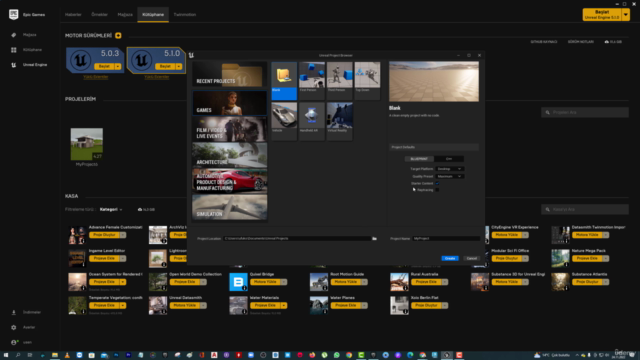Select the Games category
640x360 pixels.
230,103
